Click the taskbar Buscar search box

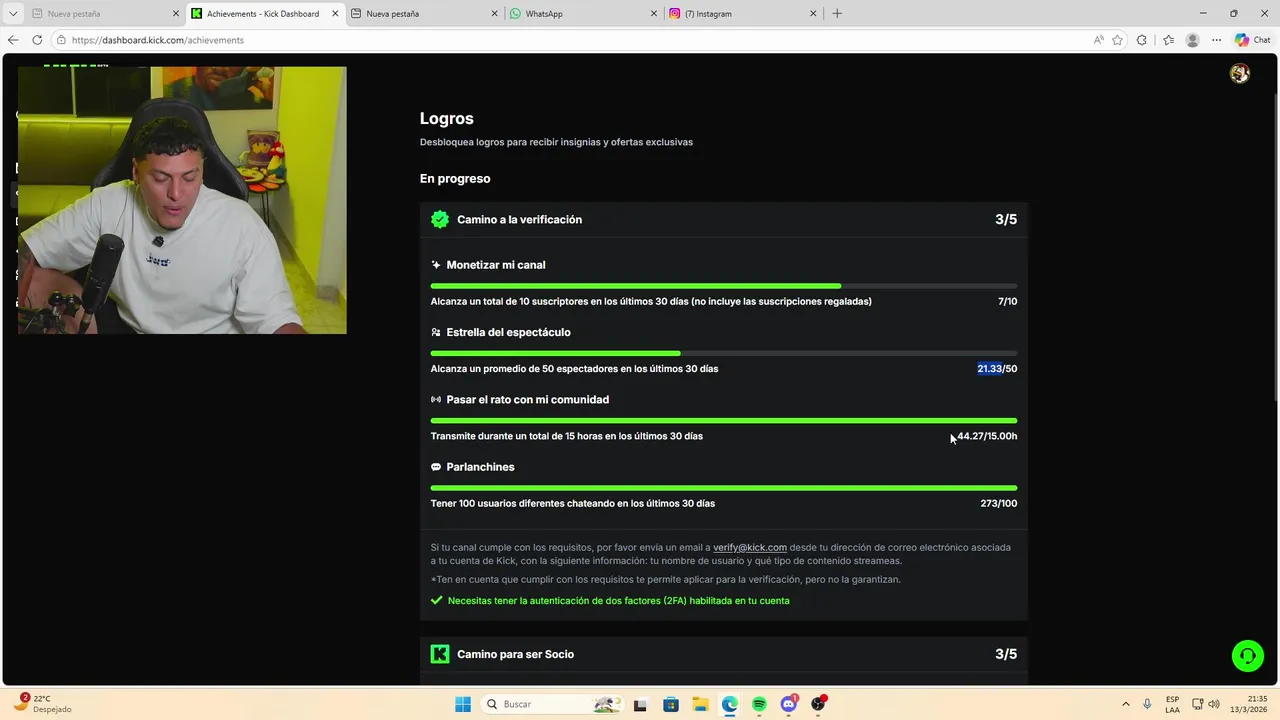550,704
